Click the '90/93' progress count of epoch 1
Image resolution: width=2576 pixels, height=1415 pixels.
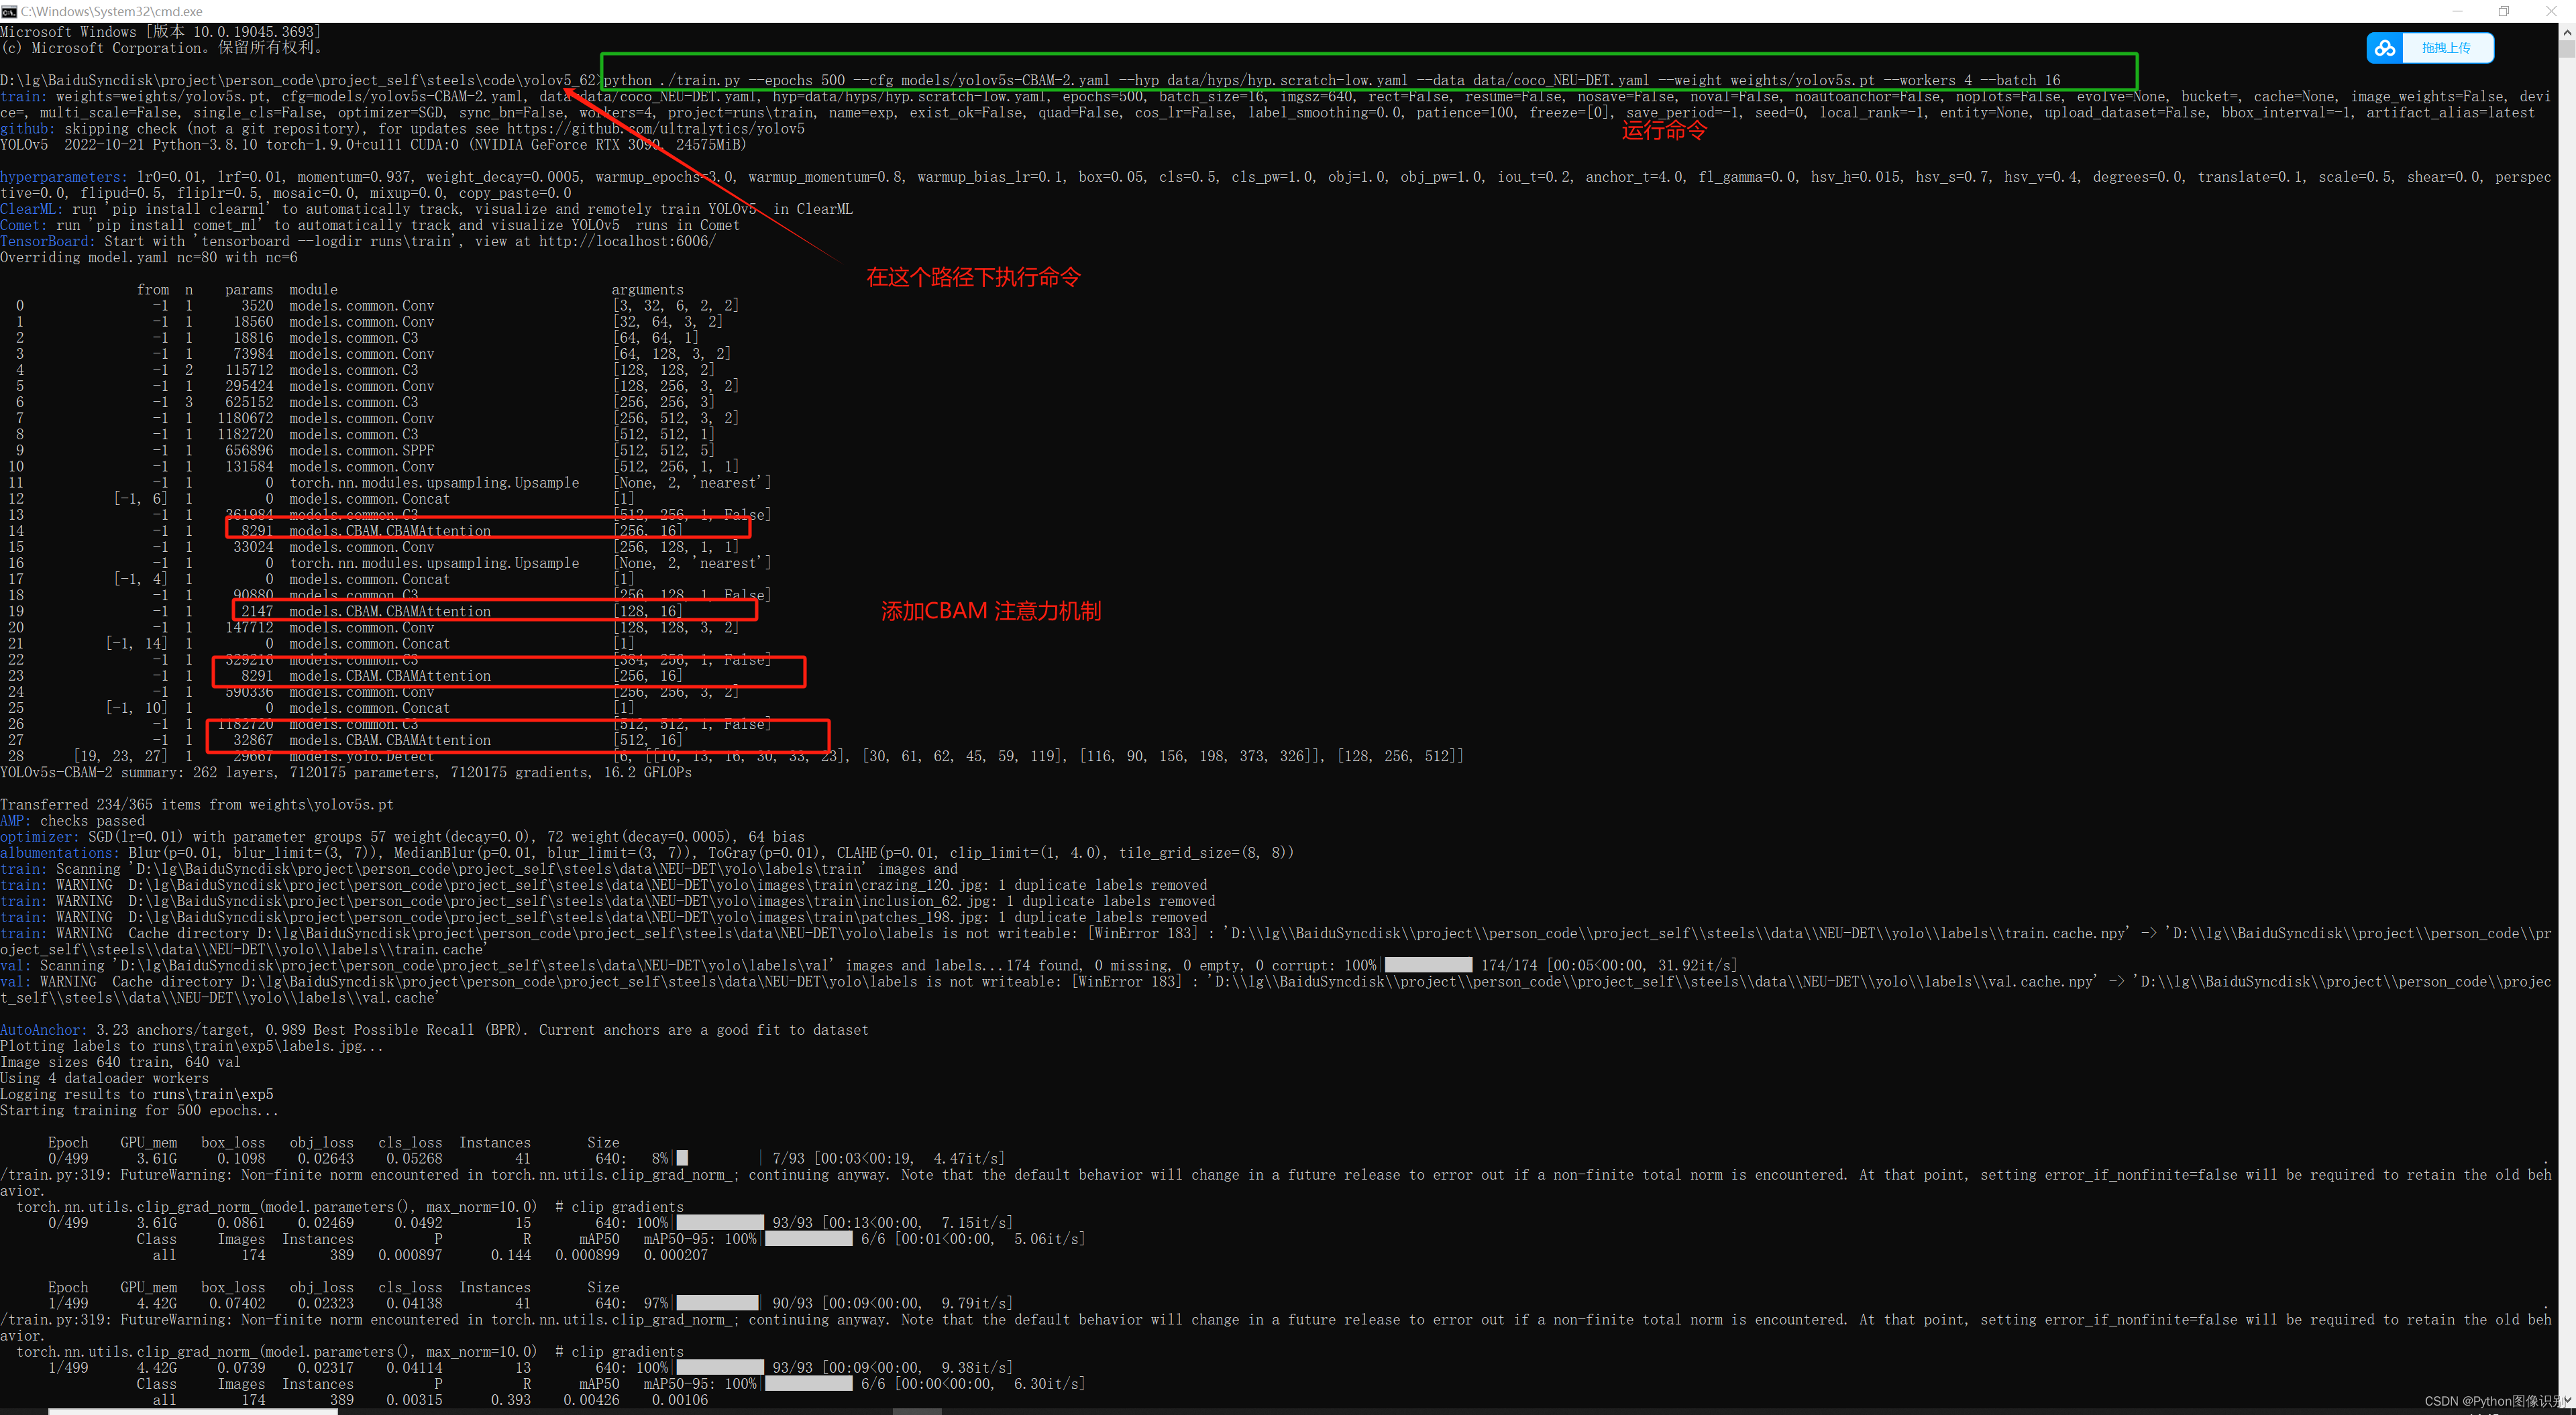click(792, 1304)
